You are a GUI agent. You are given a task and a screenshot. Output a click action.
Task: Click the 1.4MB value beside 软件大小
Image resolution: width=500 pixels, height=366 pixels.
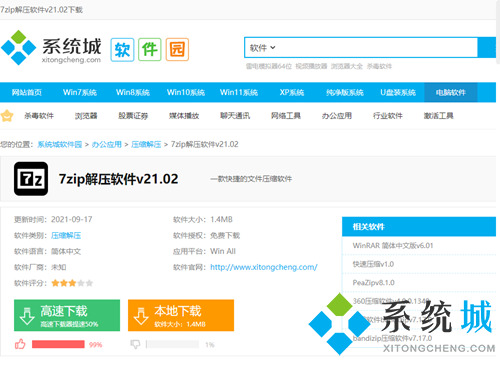pyautogui.click(x=221, y=219)
